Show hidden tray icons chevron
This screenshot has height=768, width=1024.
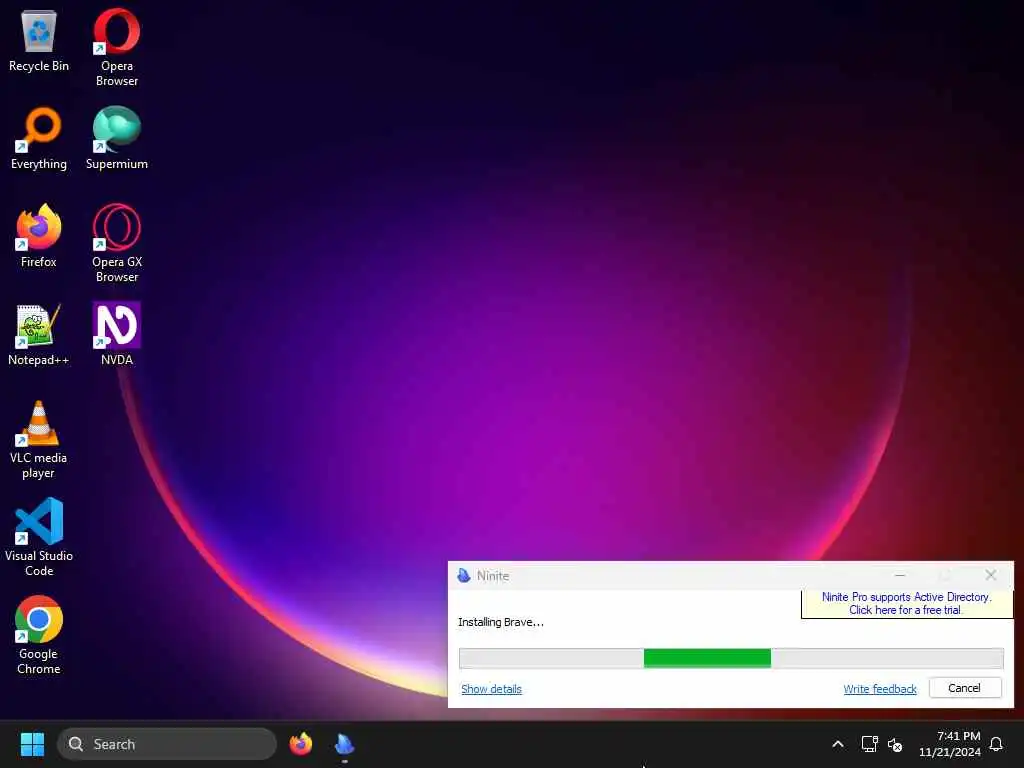click(838, 744)
